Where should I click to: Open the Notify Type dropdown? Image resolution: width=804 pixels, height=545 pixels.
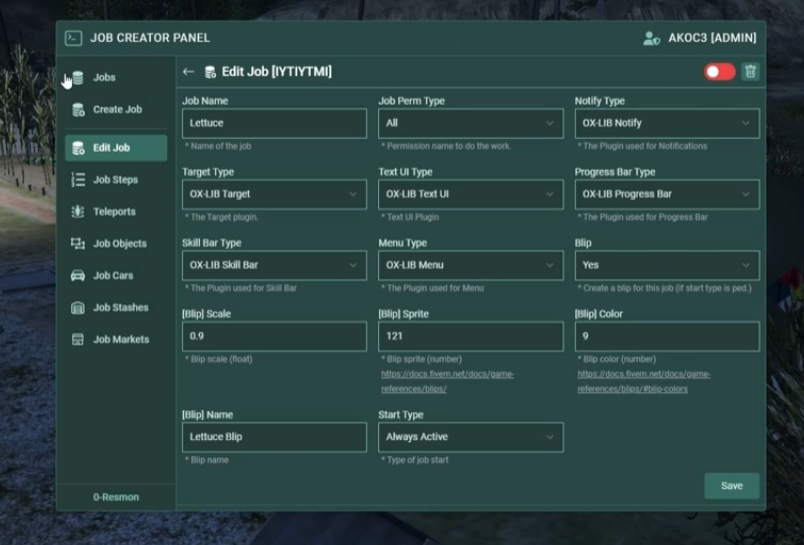667,123
